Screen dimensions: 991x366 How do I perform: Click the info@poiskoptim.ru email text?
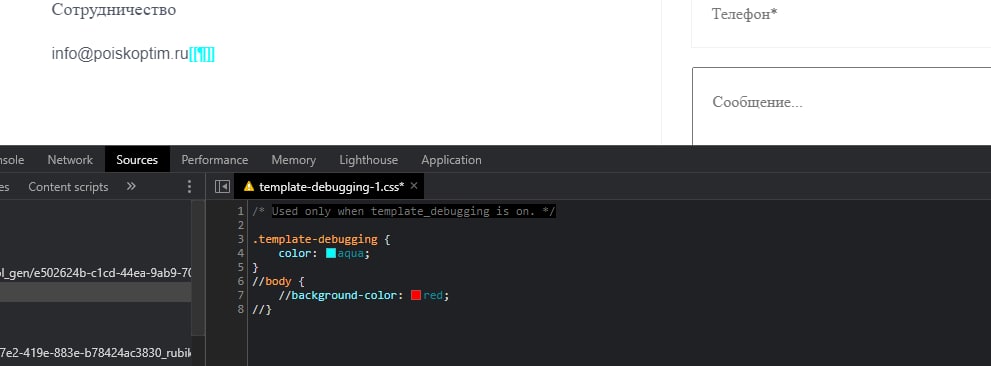120,54
